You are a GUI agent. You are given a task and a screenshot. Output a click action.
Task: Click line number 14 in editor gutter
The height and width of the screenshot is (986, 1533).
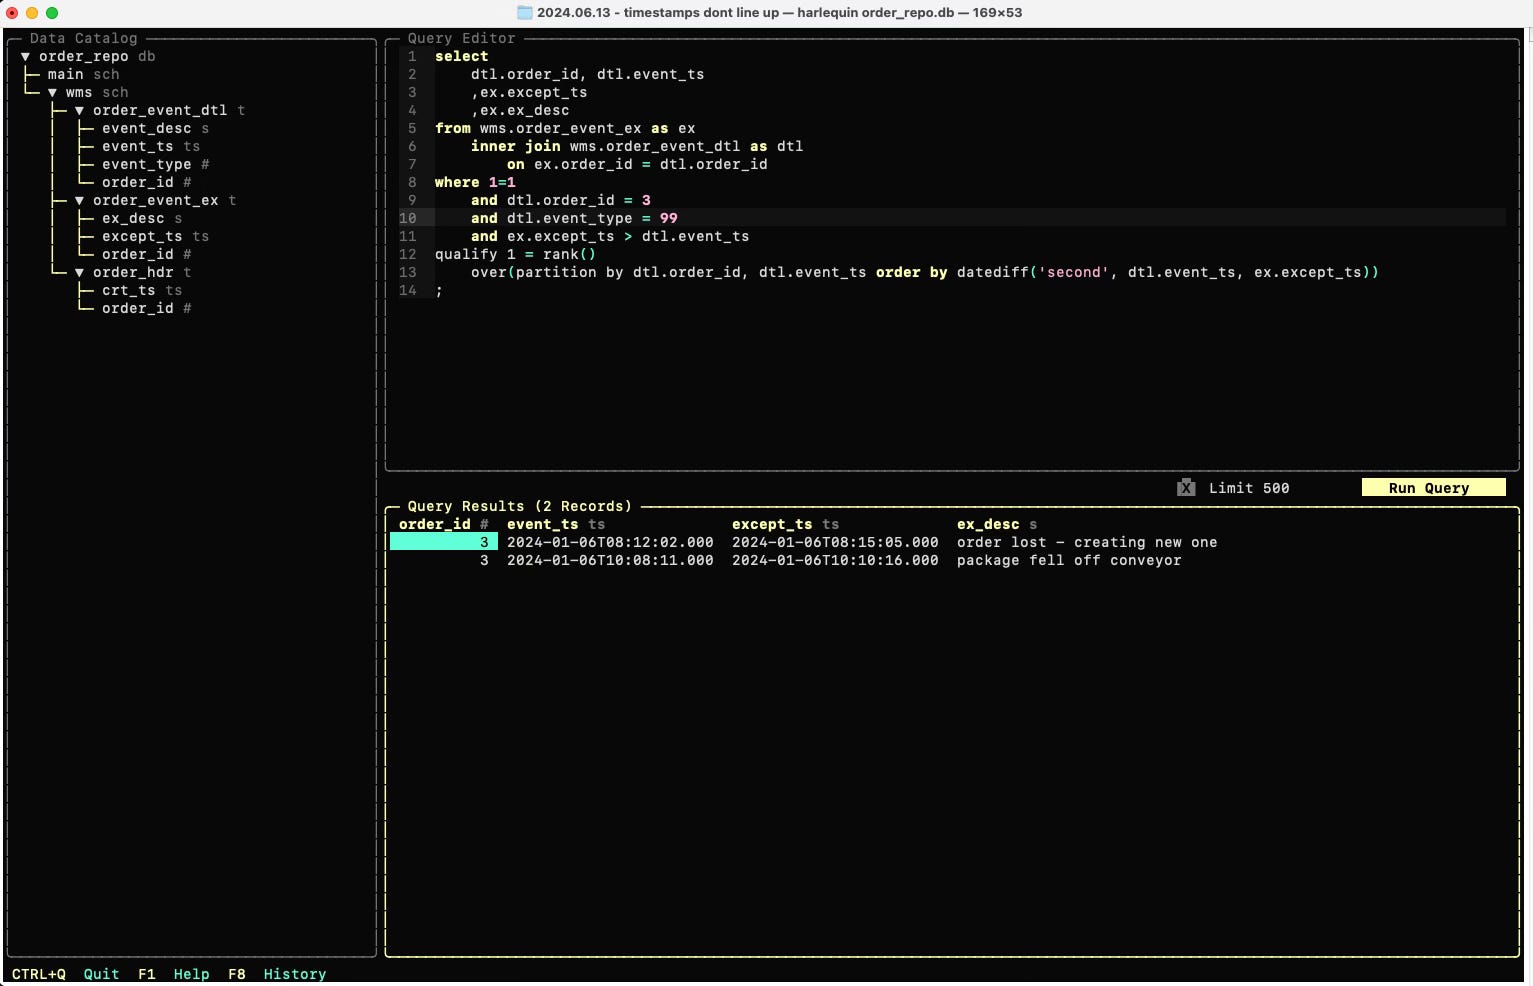pos(408,291)
